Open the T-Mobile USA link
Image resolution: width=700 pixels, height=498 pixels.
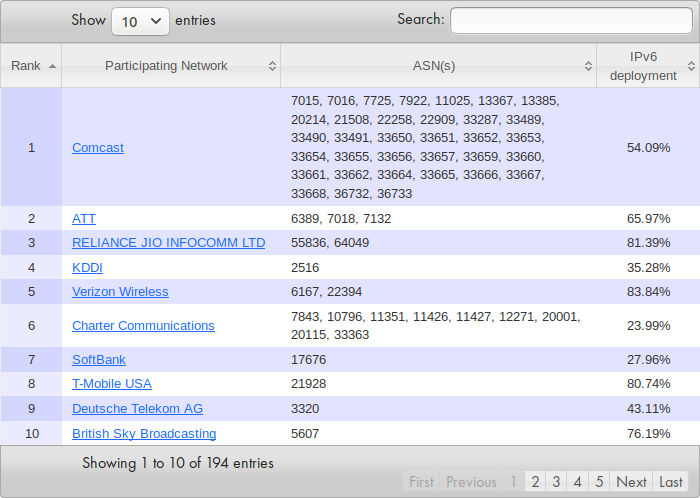[112, 384]
